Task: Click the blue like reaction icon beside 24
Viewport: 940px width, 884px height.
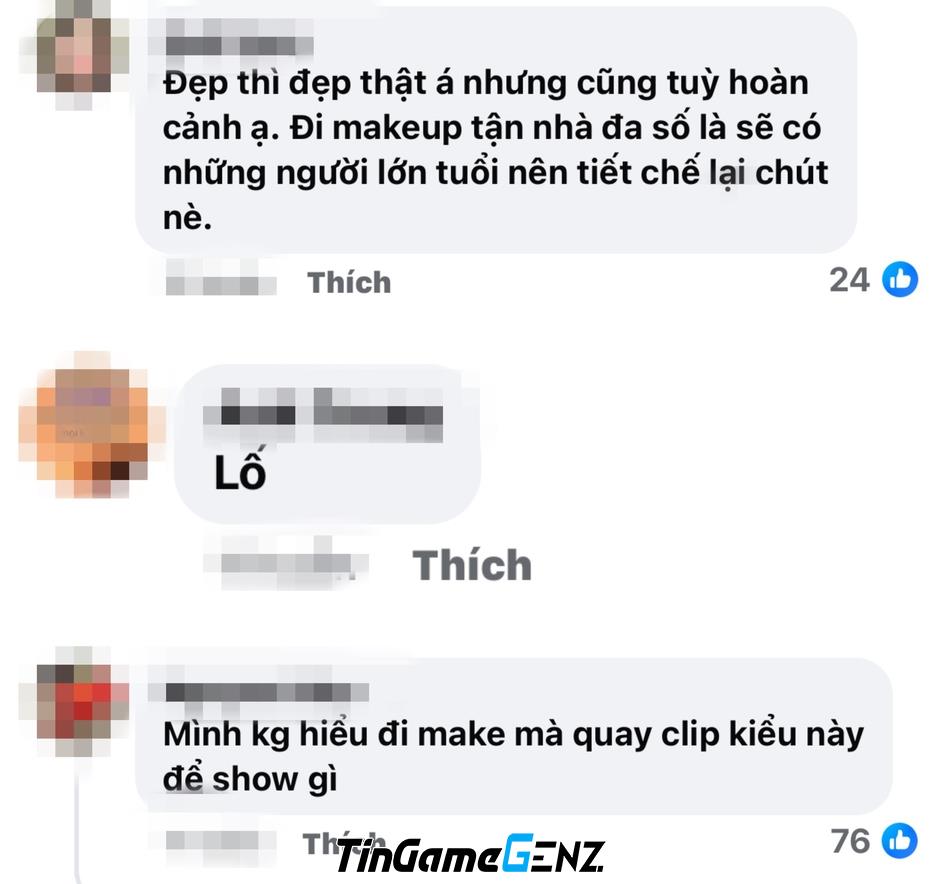Action: (x=900, y=279)
